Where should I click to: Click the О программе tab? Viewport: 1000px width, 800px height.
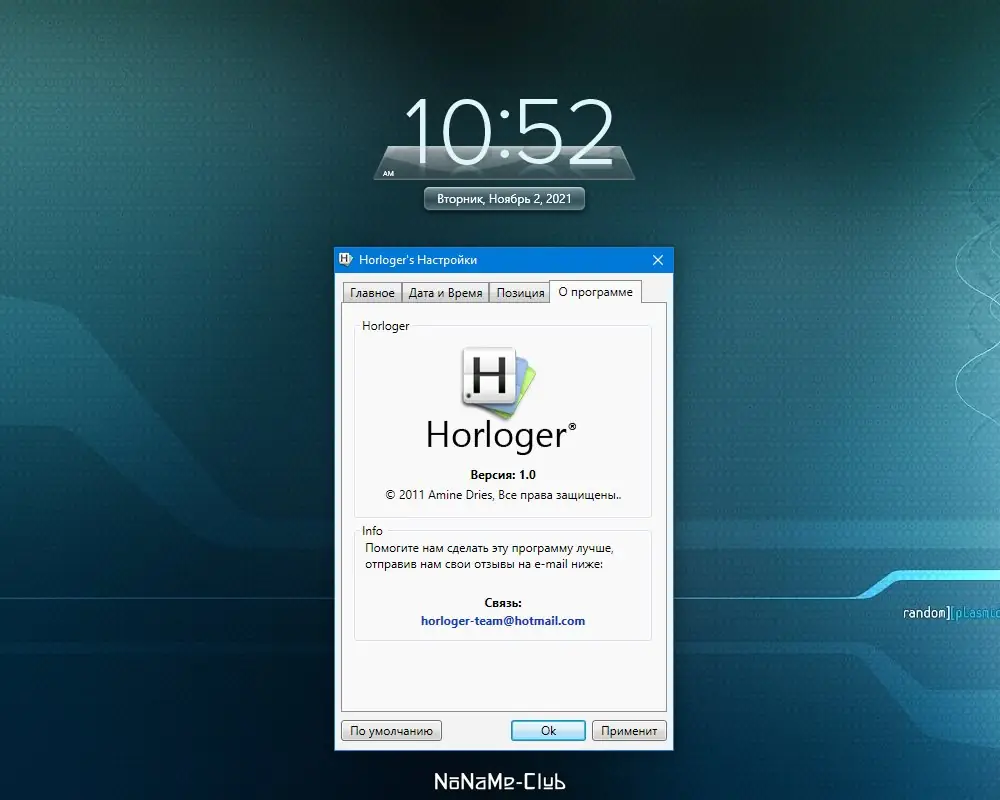click(x=595, y=292)
